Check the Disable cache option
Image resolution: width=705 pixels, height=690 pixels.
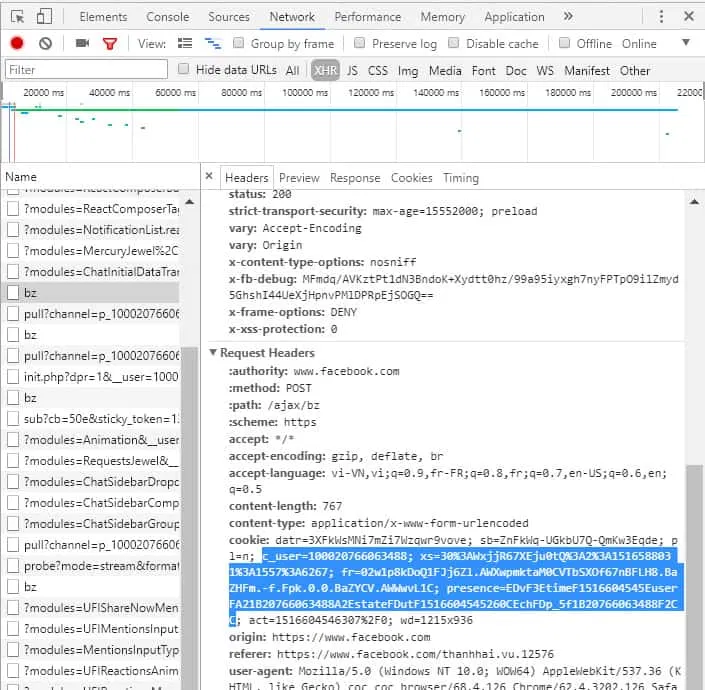pos(454,43)
